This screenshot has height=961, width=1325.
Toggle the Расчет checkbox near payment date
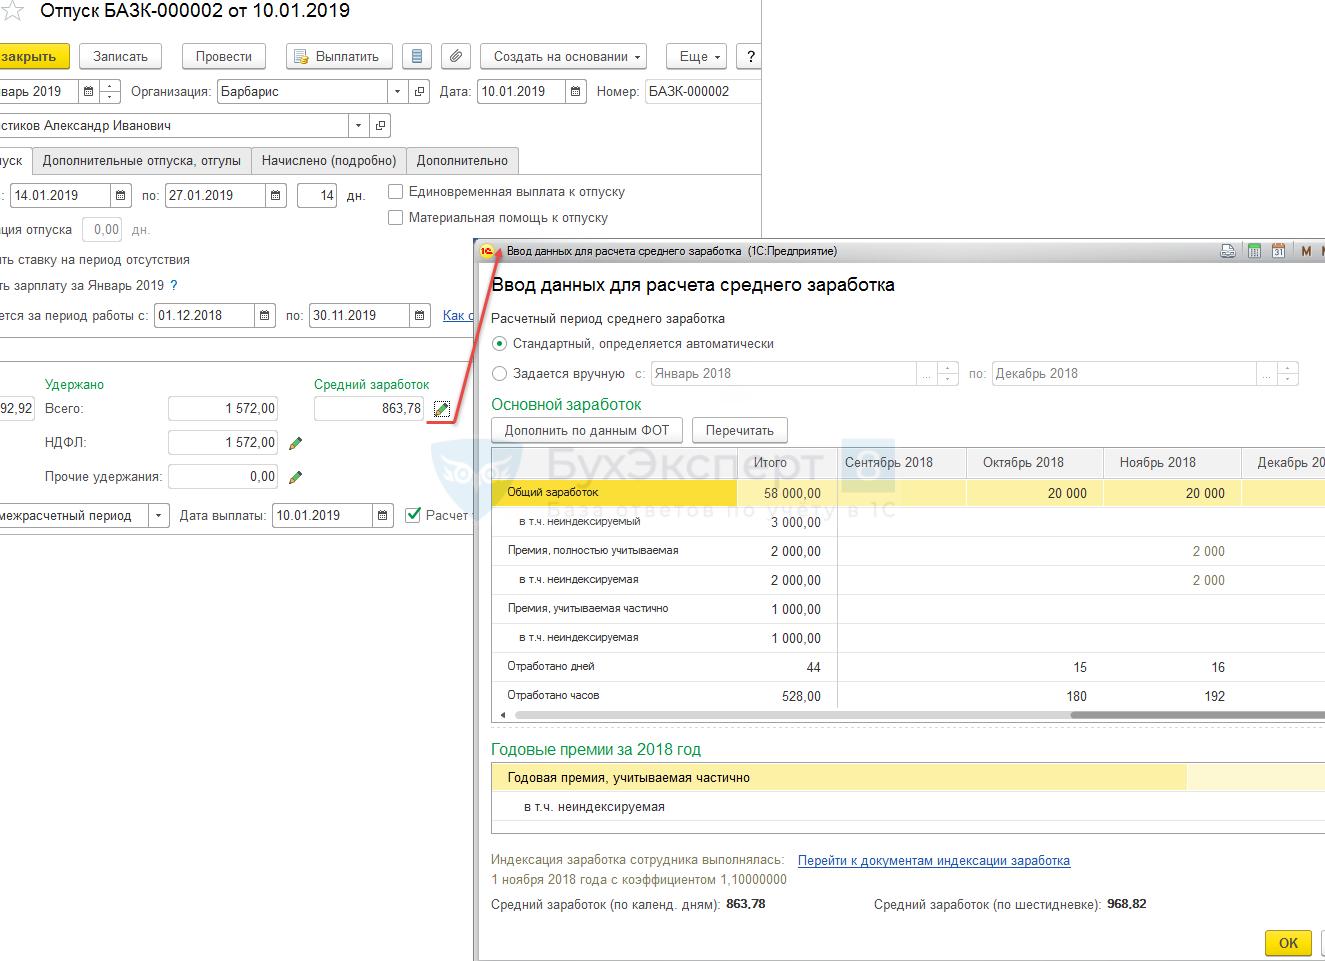coord(413,515)
